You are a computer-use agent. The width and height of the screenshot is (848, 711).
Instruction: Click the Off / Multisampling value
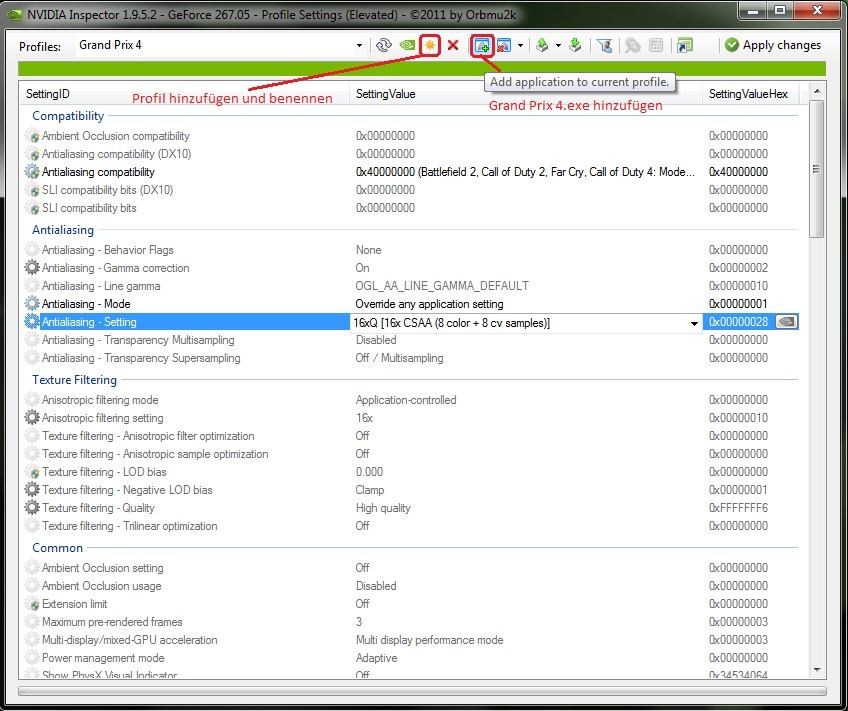pyautogui.click(x=400, y=358)
